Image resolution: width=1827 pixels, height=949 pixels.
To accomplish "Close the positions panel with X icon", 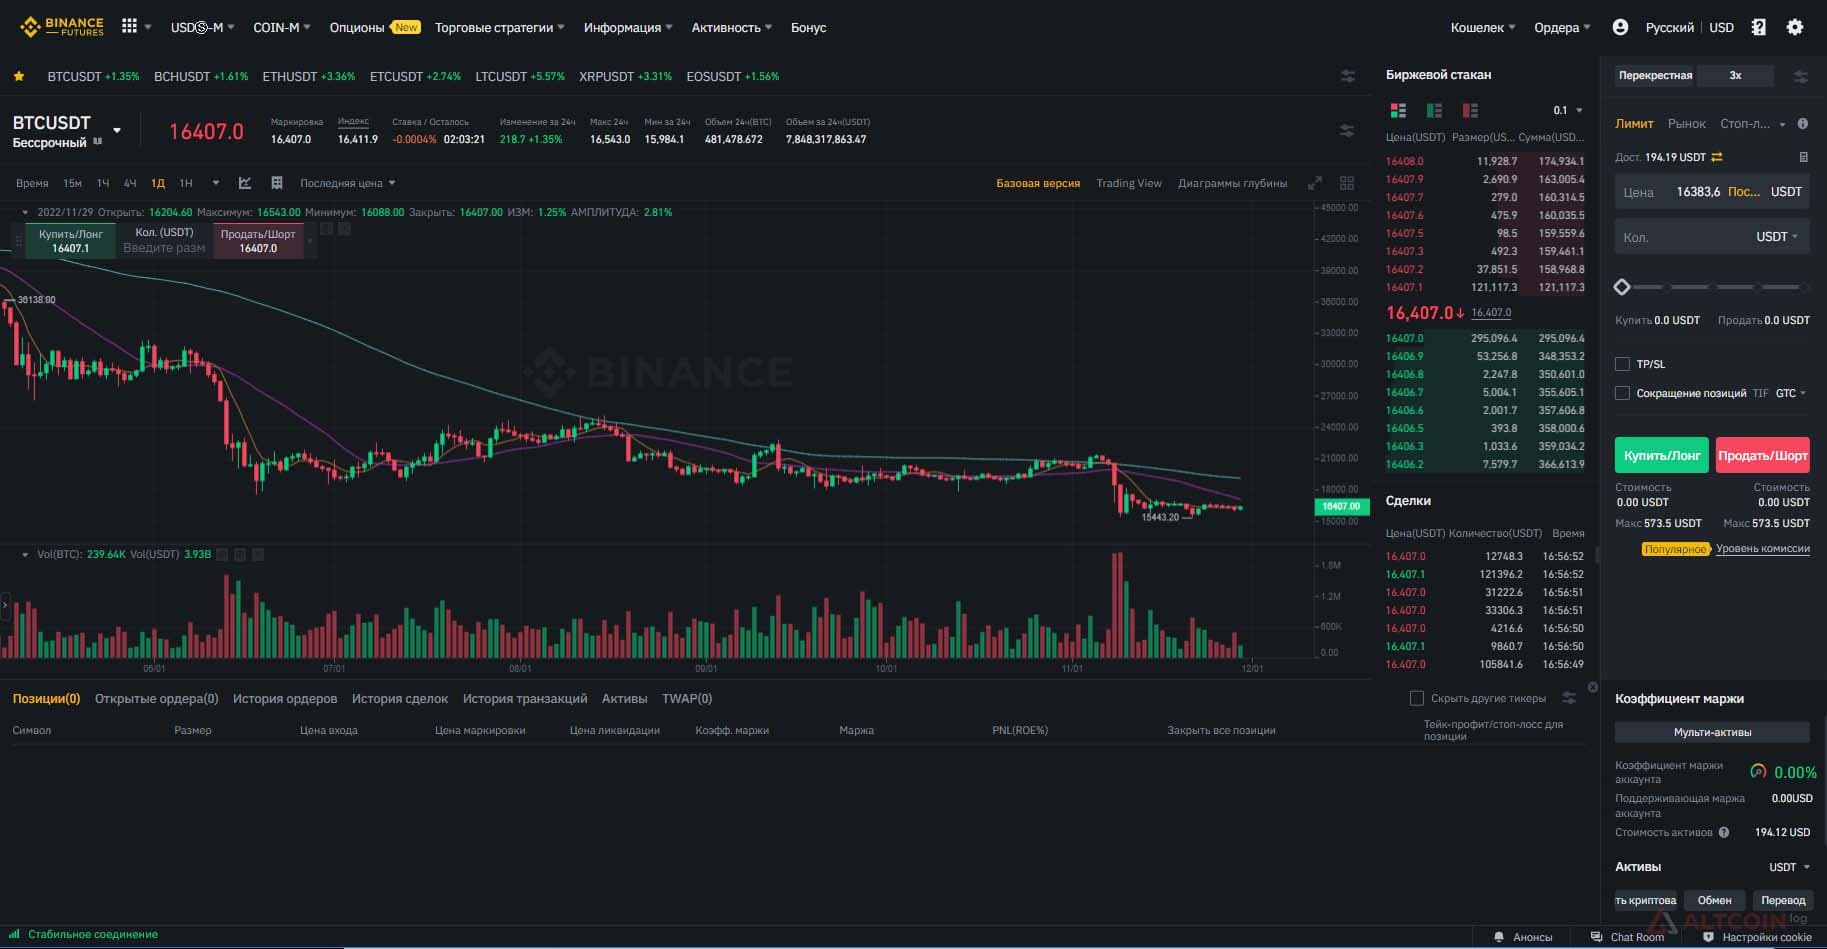I will [1593, 687].
